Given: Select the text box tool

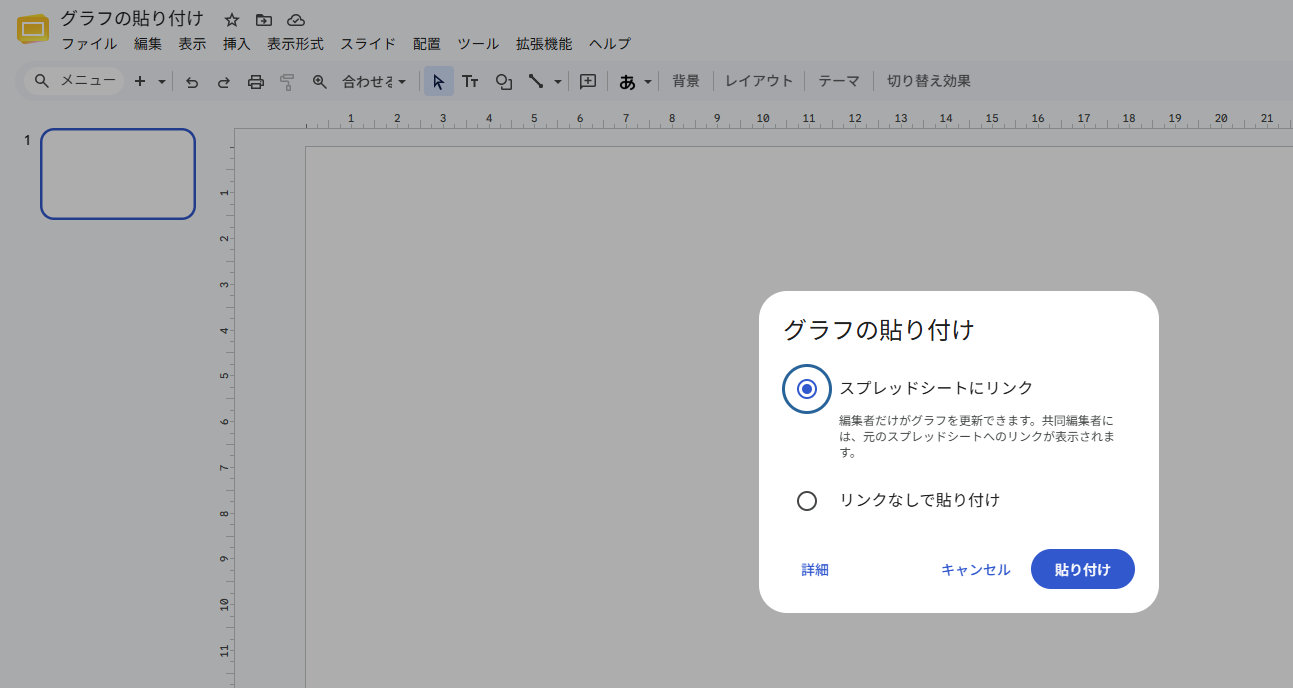Looking at the screenshot, I should [x=470, y=82].
